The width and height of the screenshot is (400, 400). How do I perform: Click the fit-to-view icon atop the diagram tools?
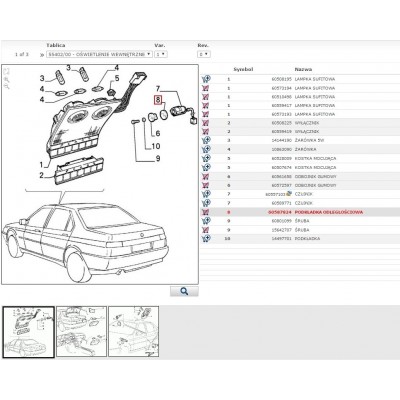point(7,71)
